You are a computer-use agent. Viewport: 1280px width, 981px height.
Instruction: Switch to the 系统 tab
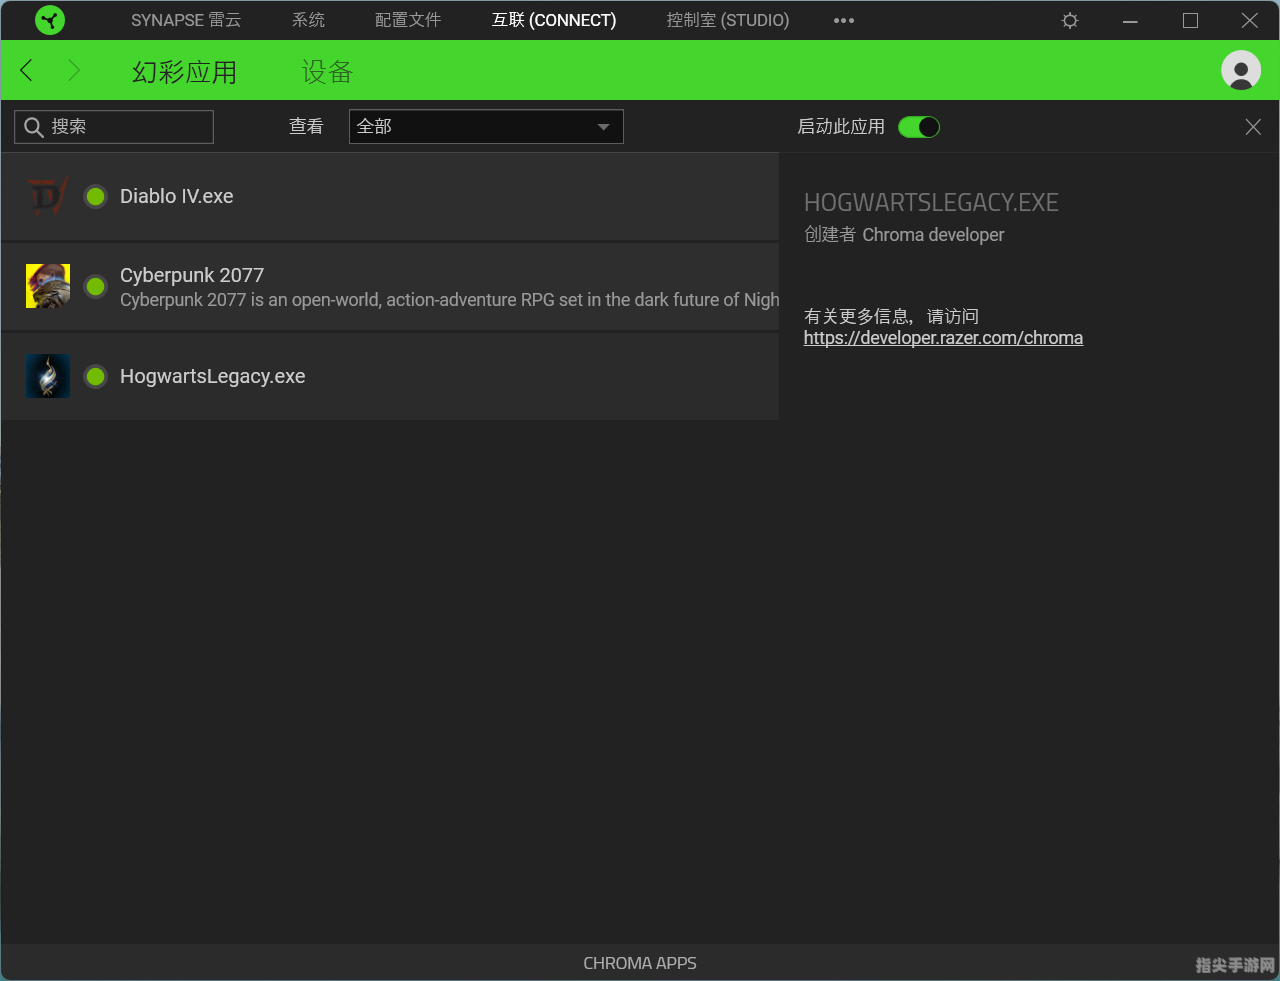pyautogui.click(x=308, y=20)
